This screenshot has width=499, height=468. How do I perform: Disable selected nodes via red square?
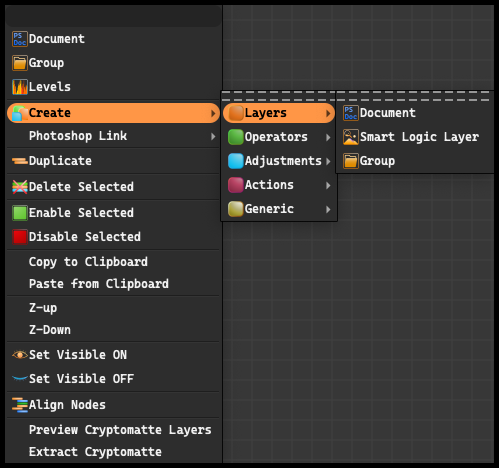[20, 237]
